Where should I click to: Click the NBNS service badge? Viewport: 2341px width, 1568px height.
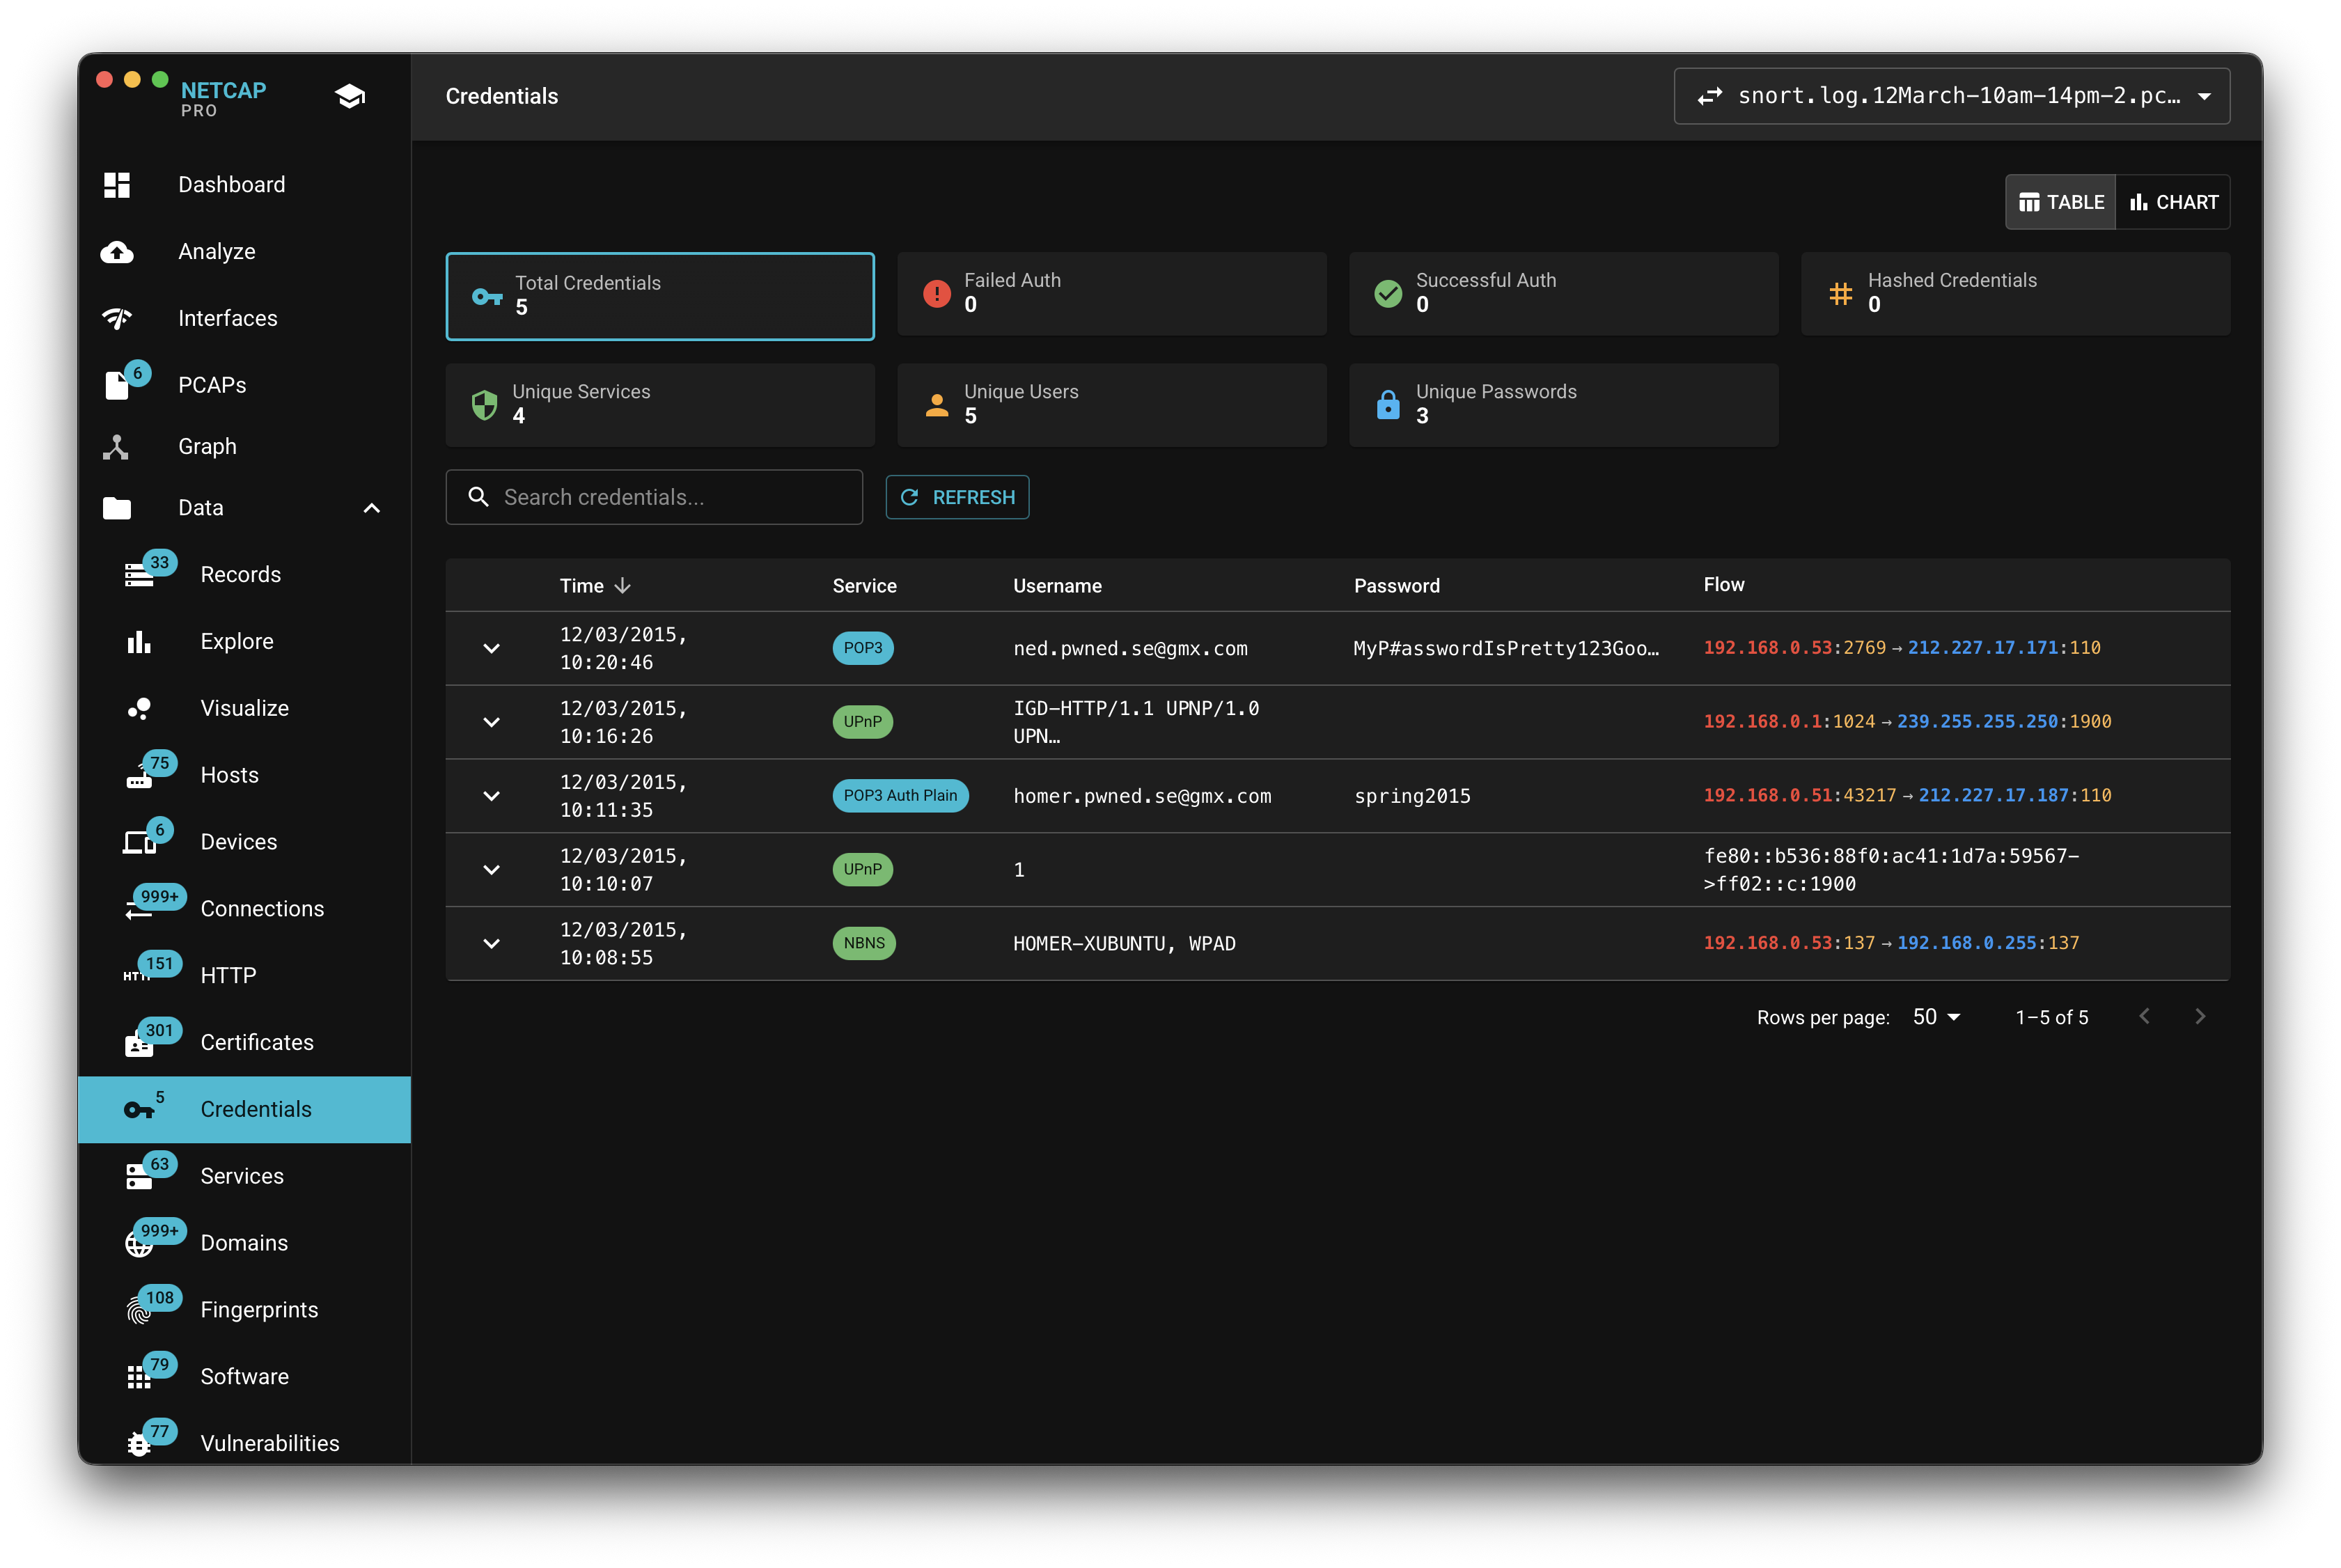(864, 944)
